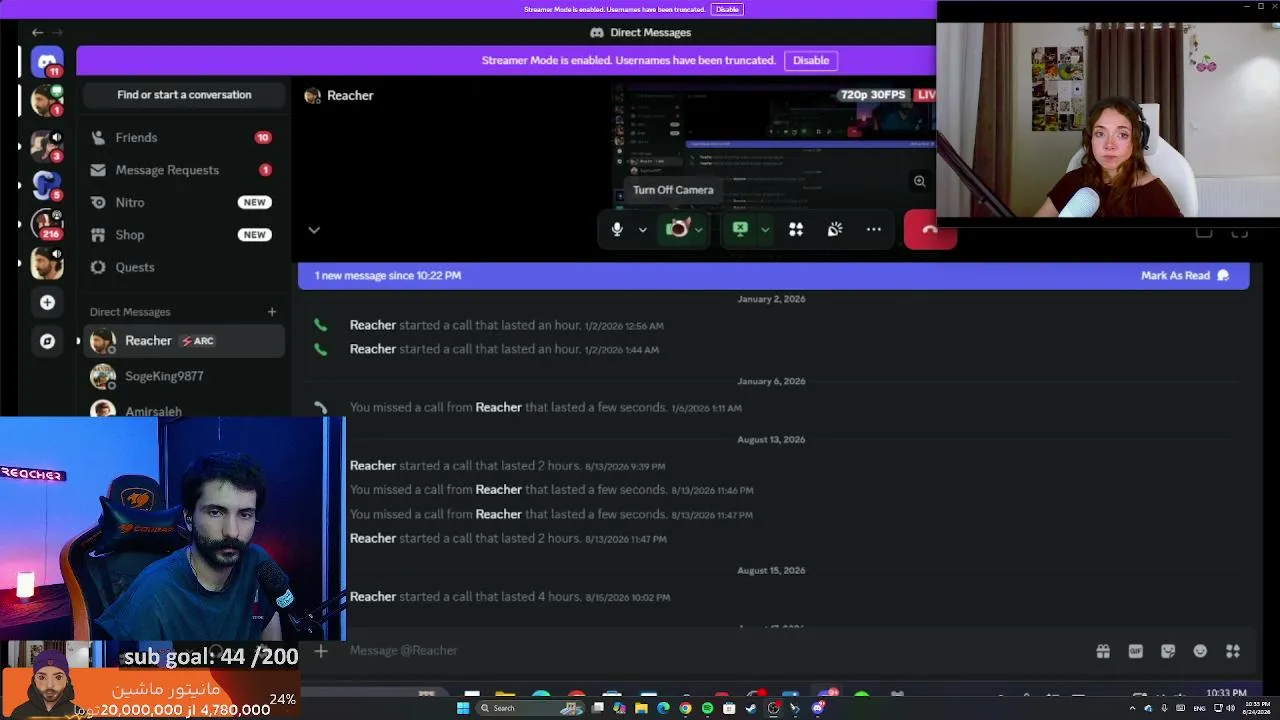Mark new messages as read
Screen dimensions: 1280x720
coord(1185,275)
